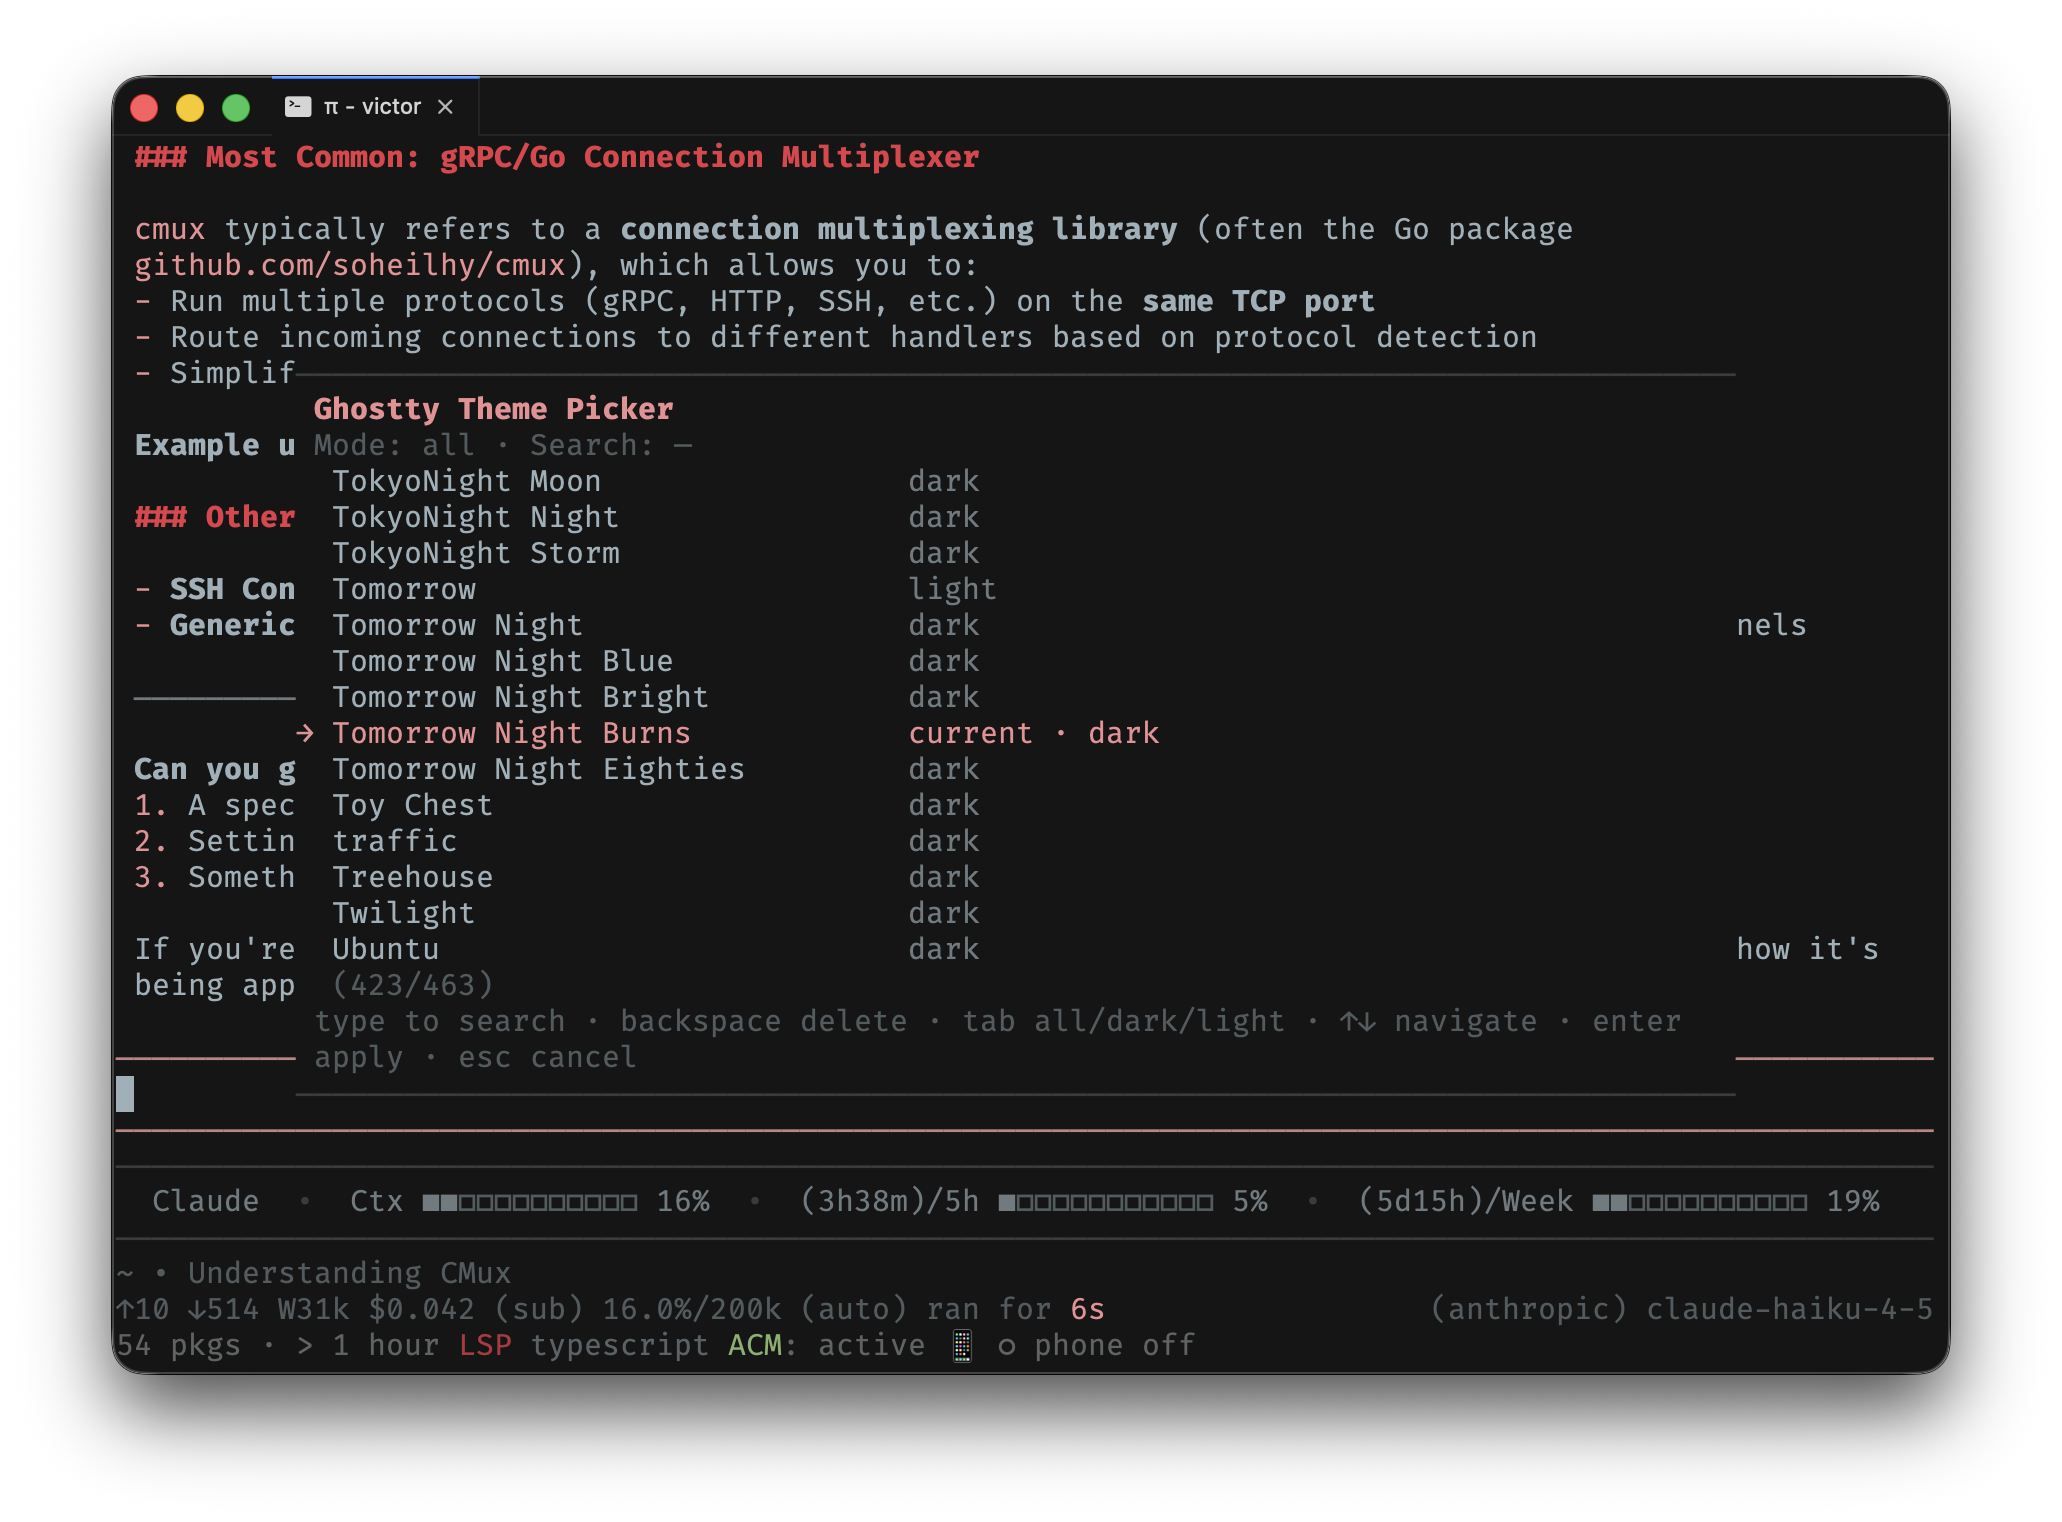Click the "backspace delete" hint text

pos(763,1022)
